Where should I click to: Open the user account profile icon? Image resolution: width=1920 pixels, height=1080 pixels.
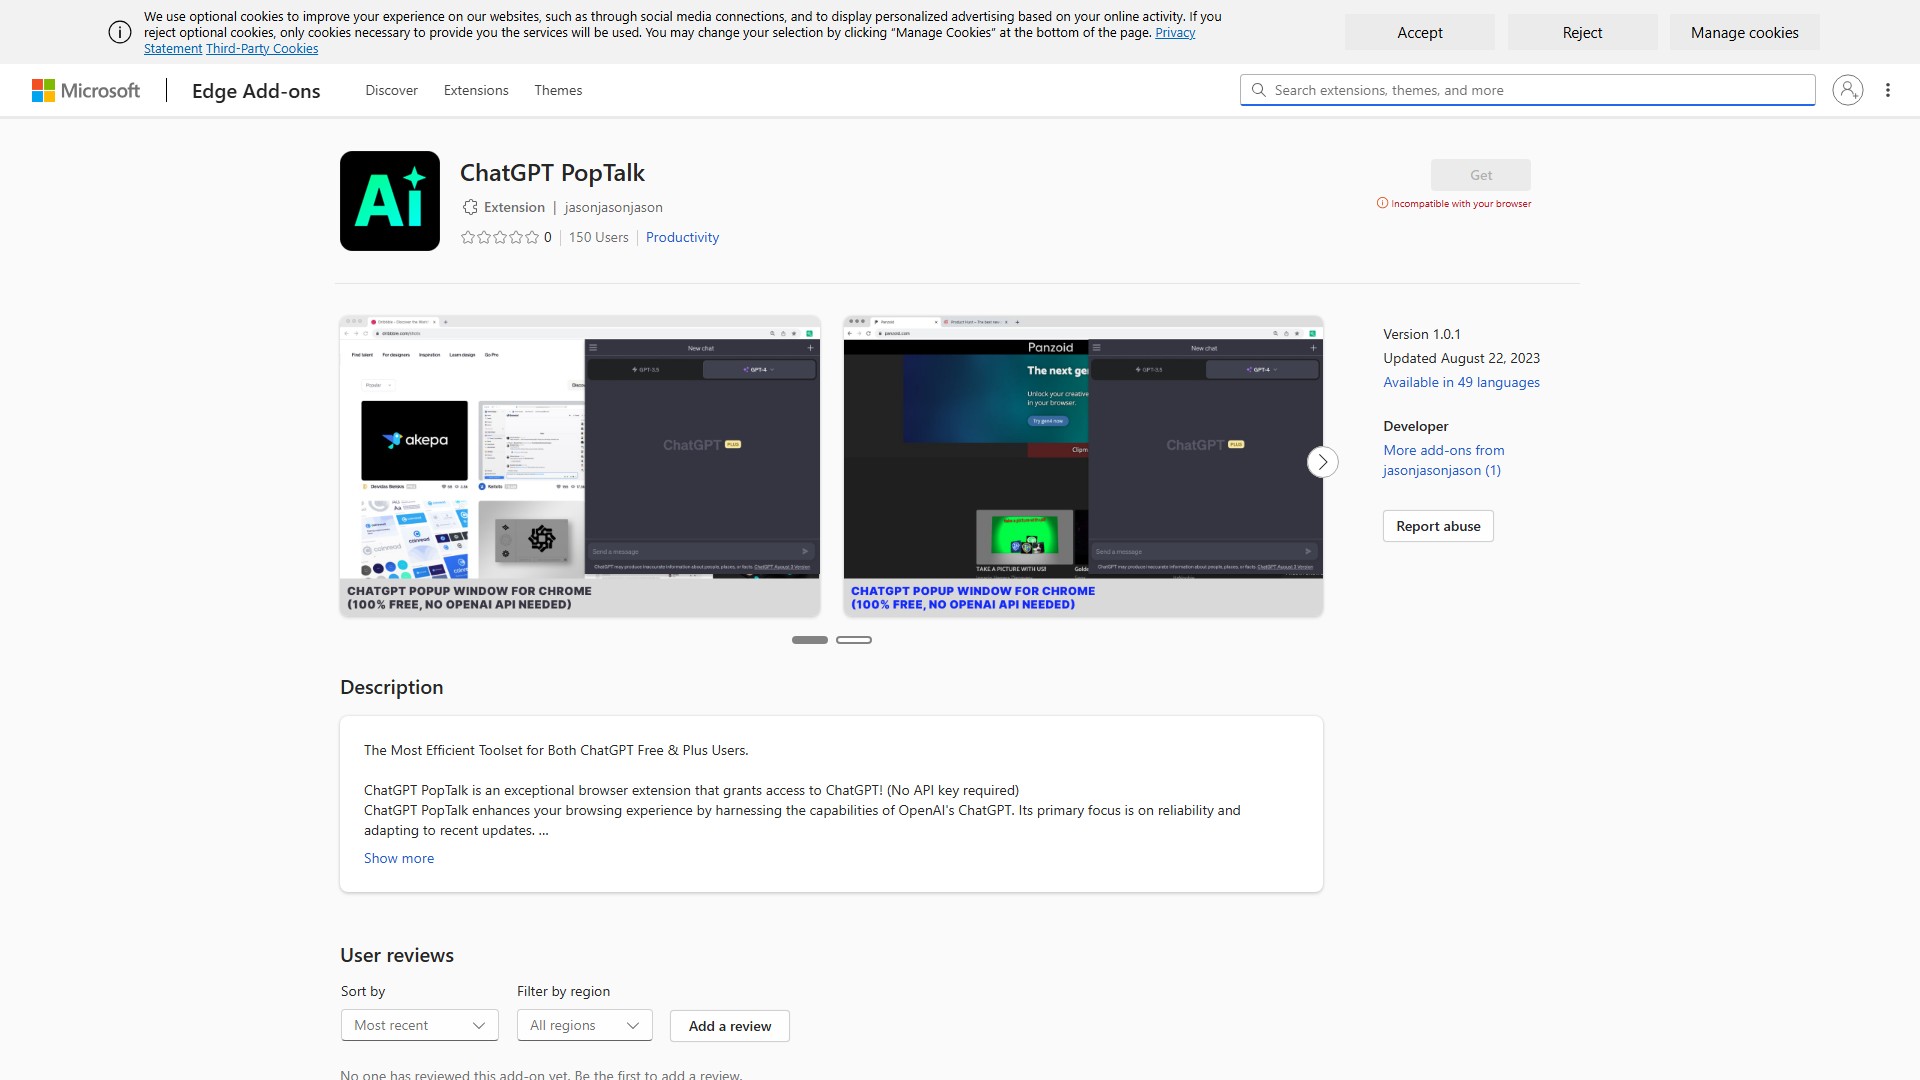(x=1847, y=90)
